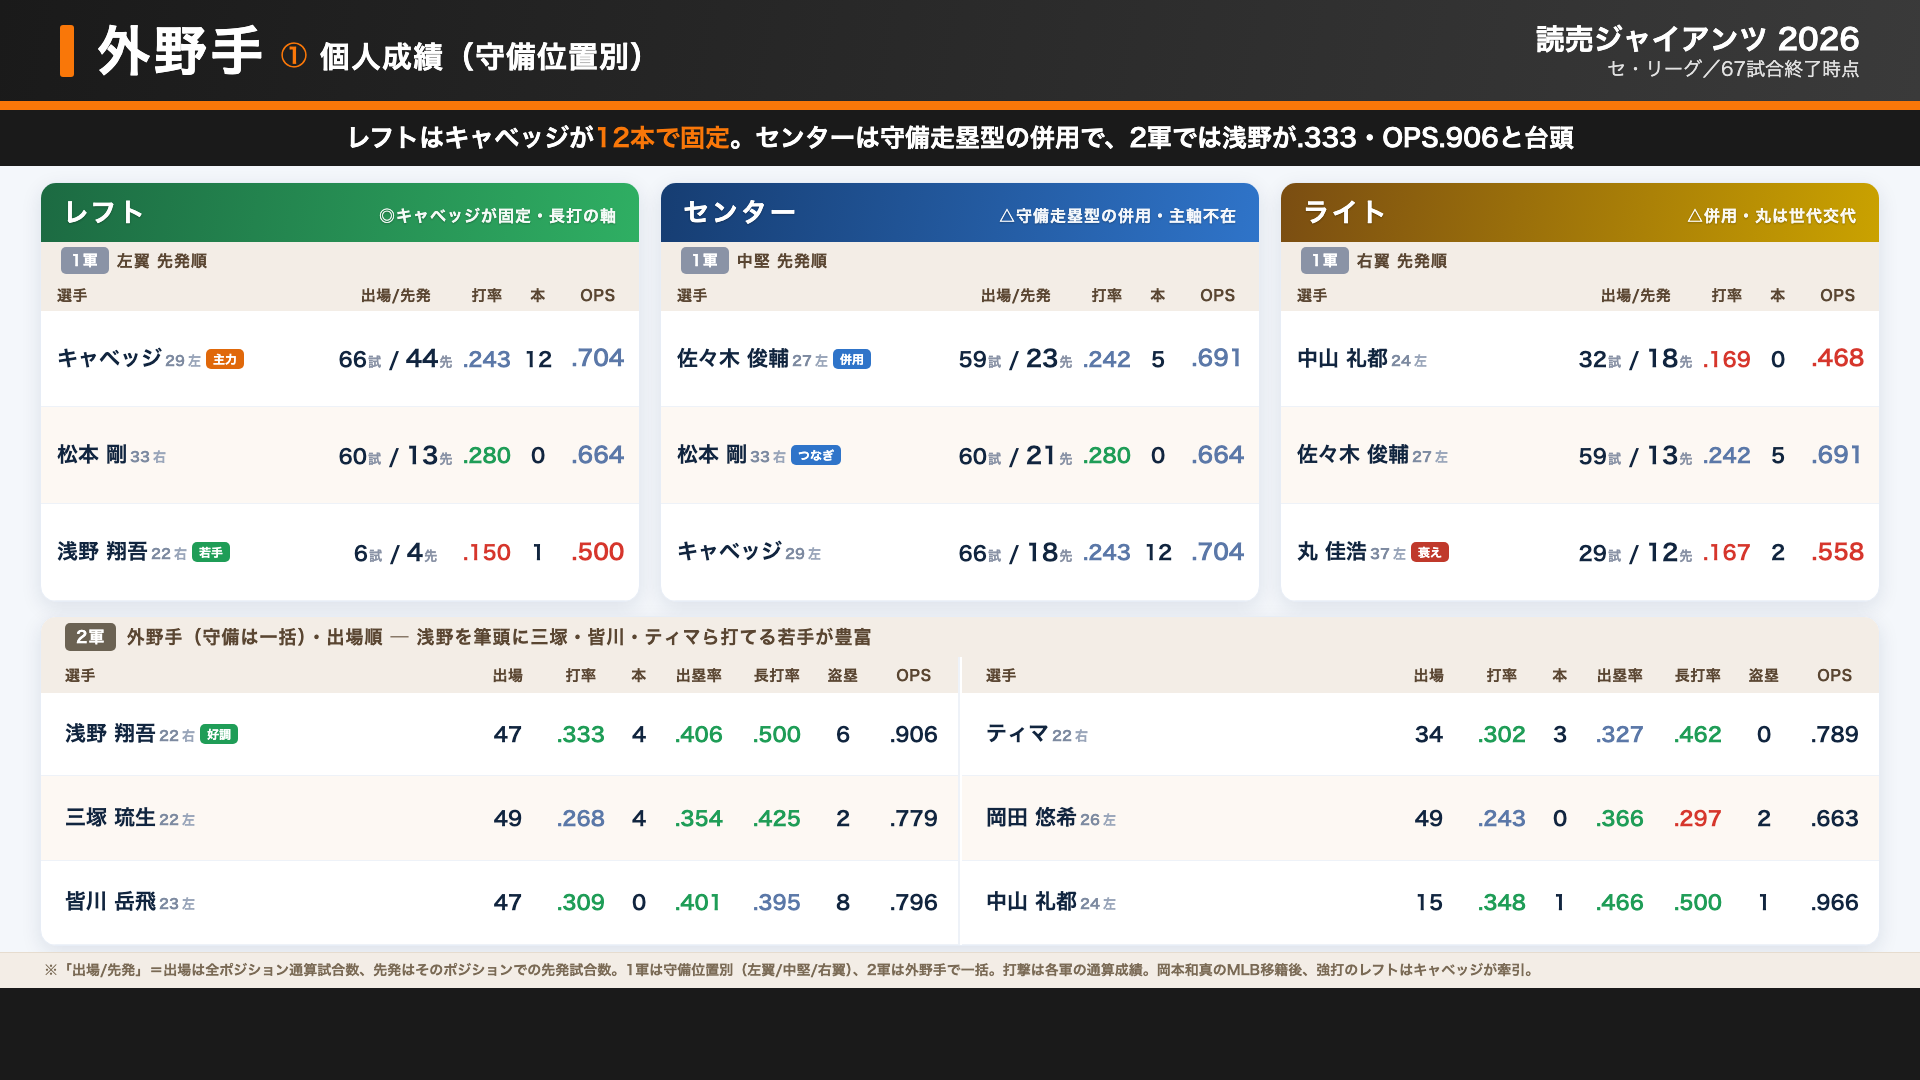Click the 盗塁 column header in right 2軍 table
This screenshot has width=1920, height=1080.
tap(1764, 676)
